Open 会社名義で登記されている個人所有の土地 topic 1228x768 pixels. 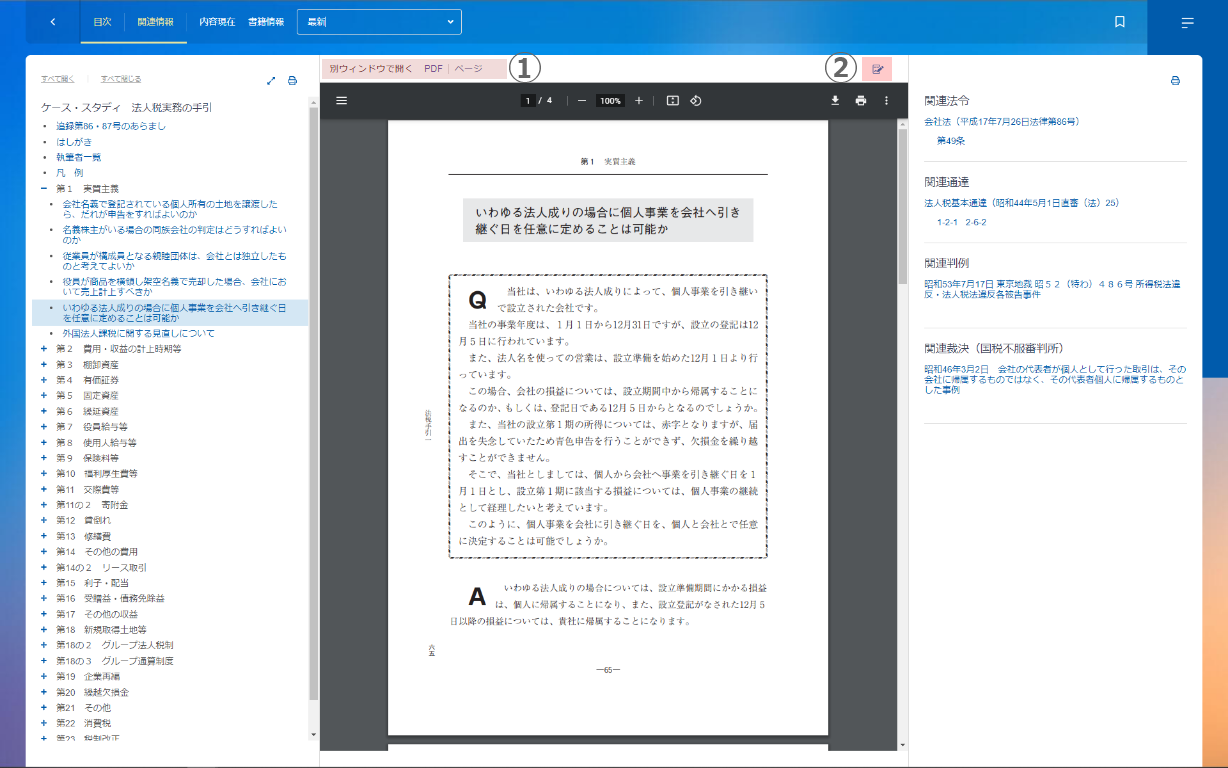170,209
